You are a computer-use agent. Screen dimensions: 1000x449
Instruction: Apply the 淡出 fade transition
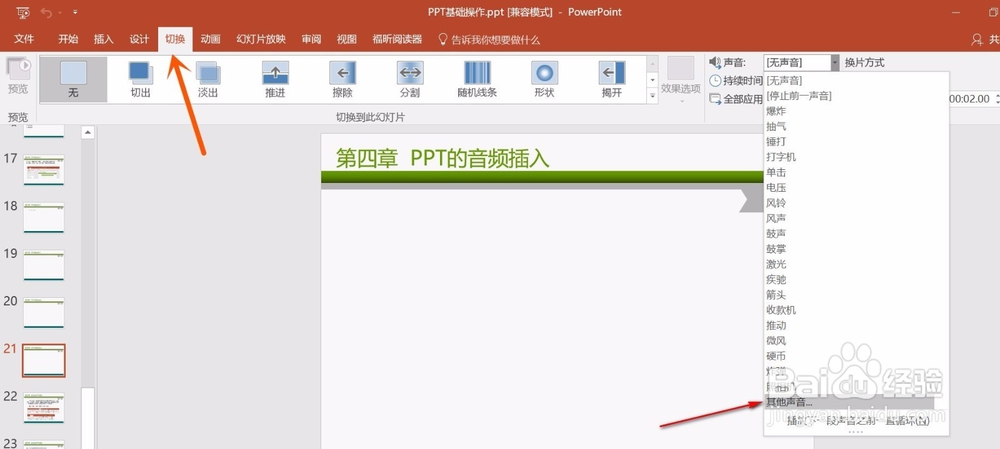pos(207,79)
